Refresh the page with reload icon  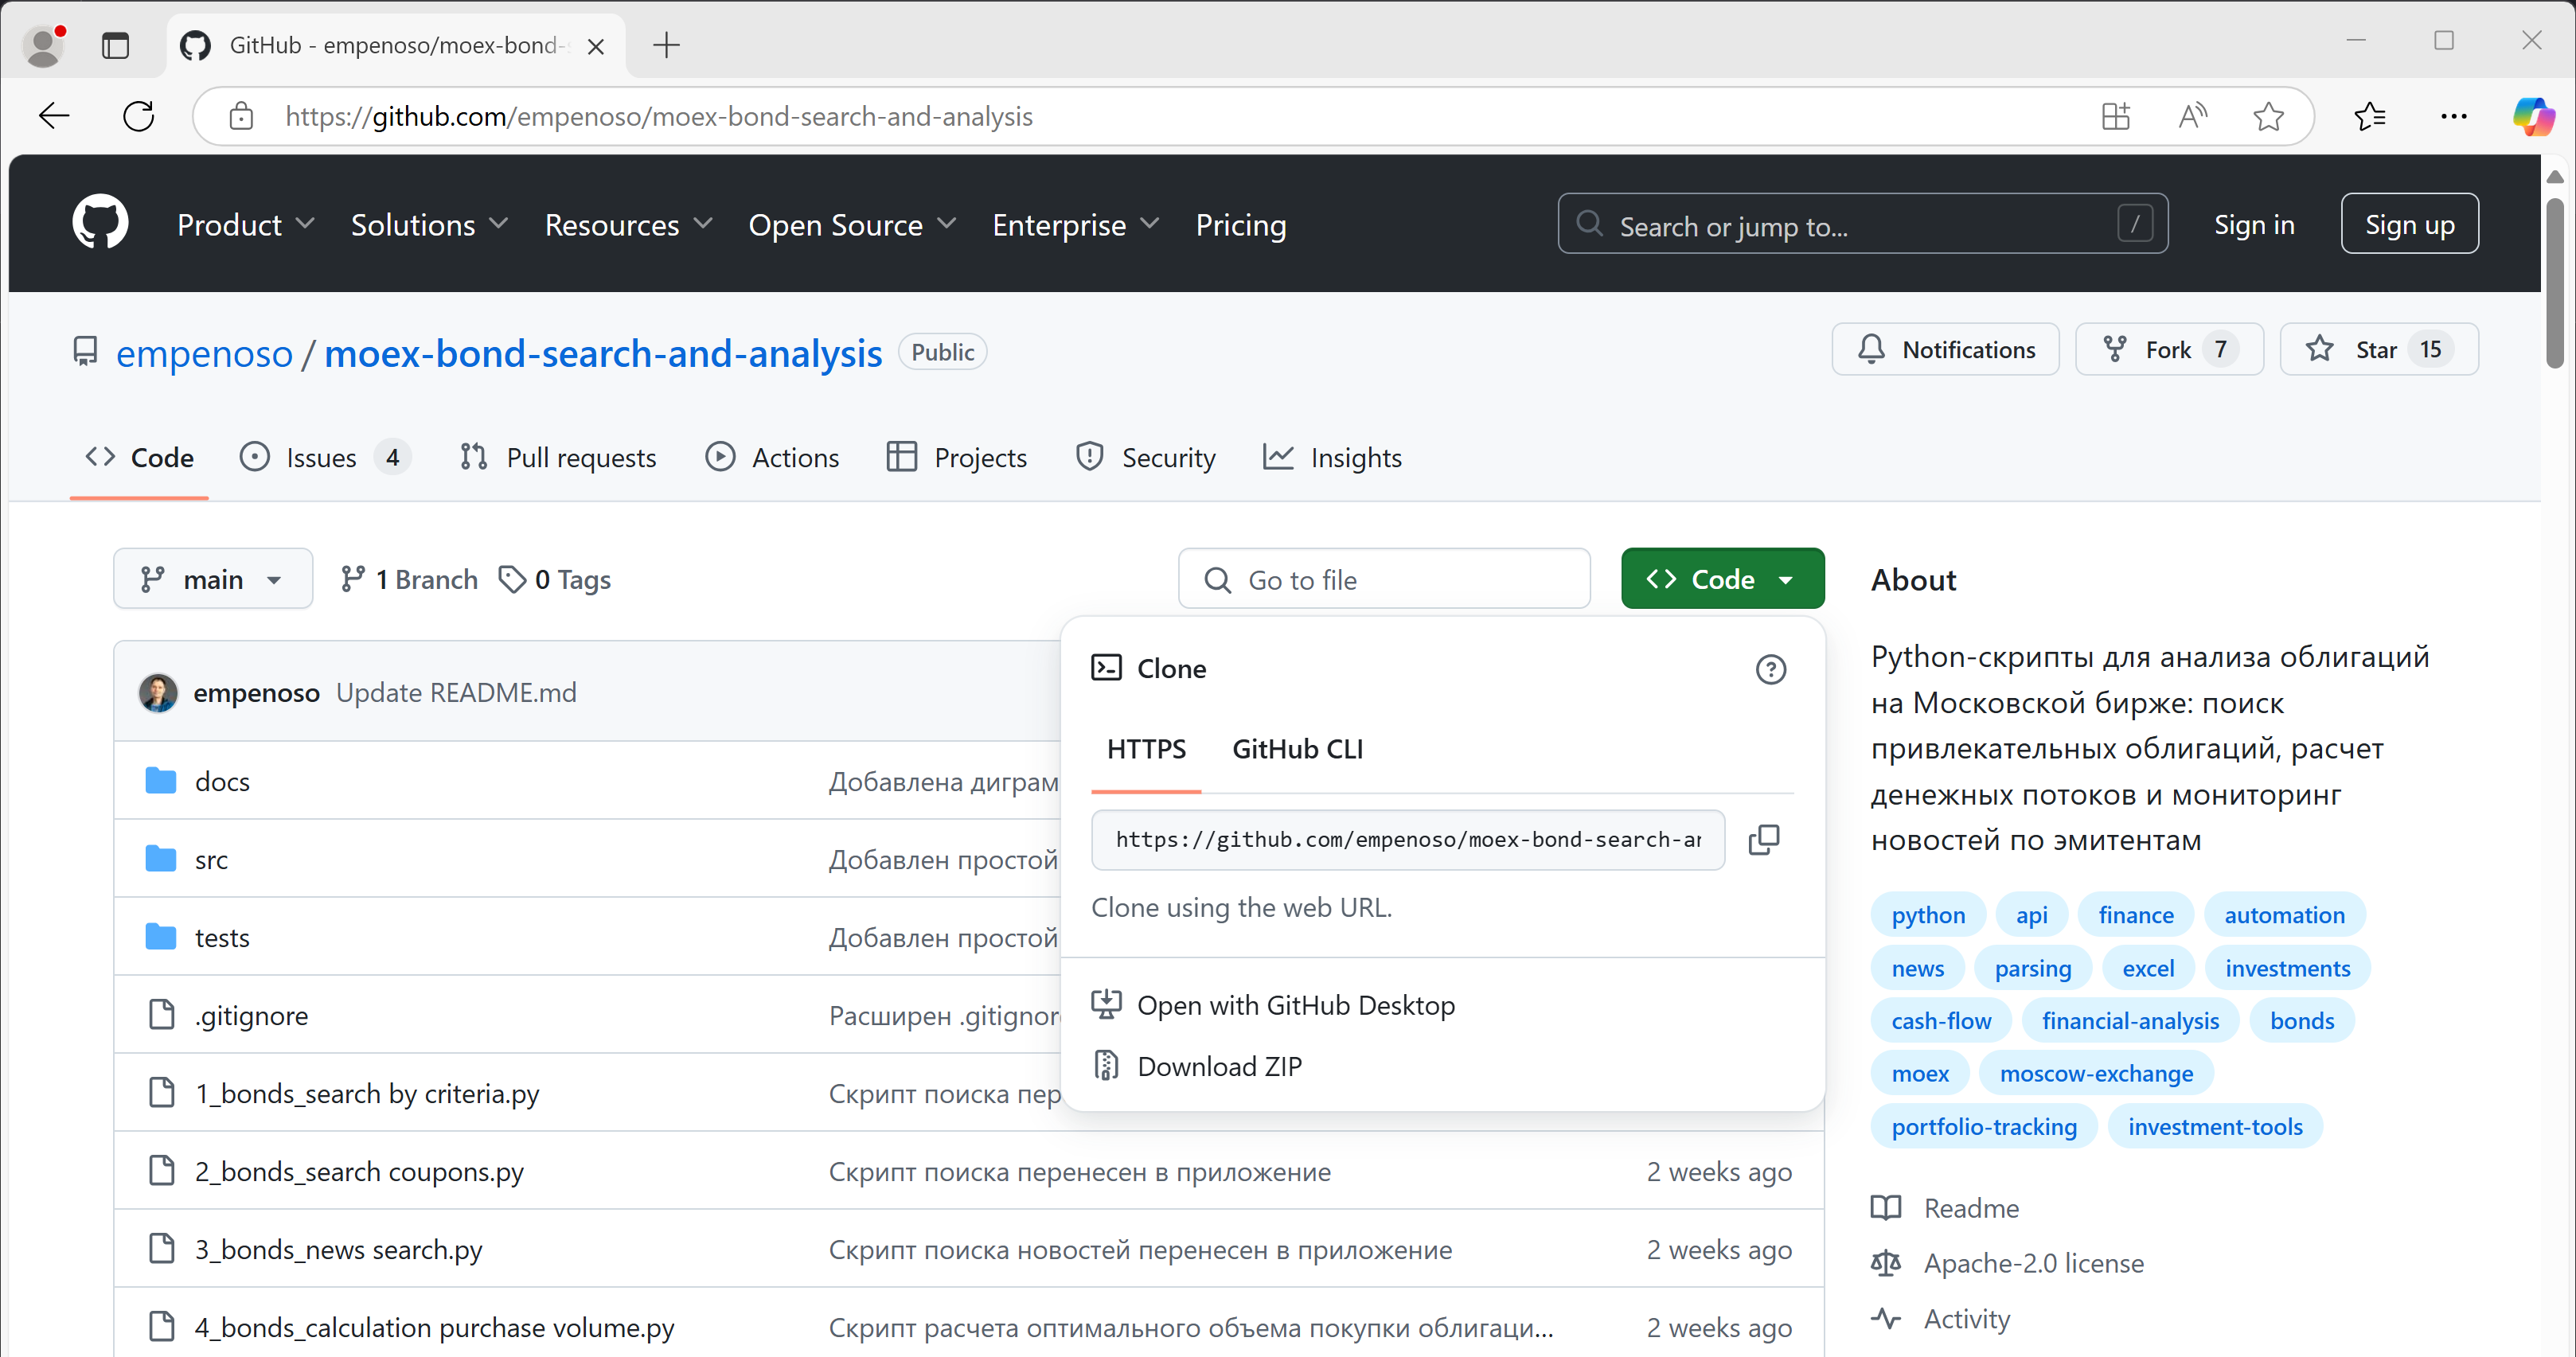[x=138, y=116]
